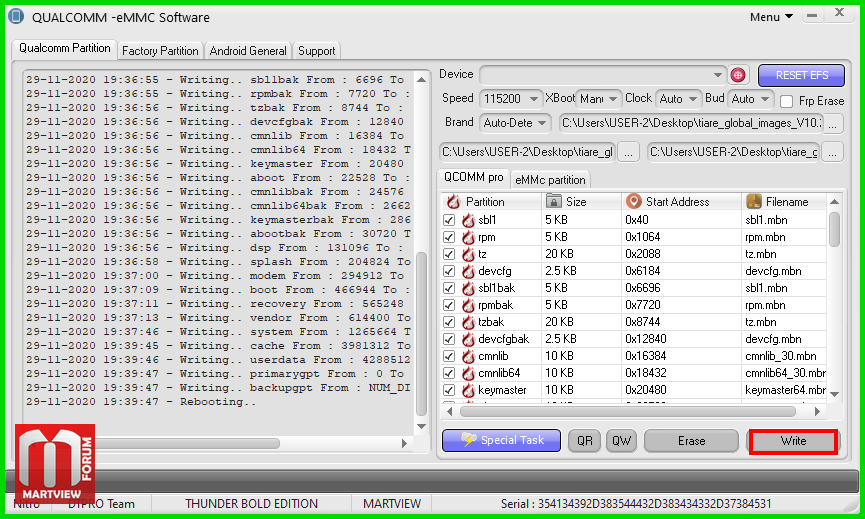Image resolution: width=865 pixels, height=519 pixels.
Task: Click the flame icon on keymaster row
Action: pyautogui.click(x=468, y=390)
